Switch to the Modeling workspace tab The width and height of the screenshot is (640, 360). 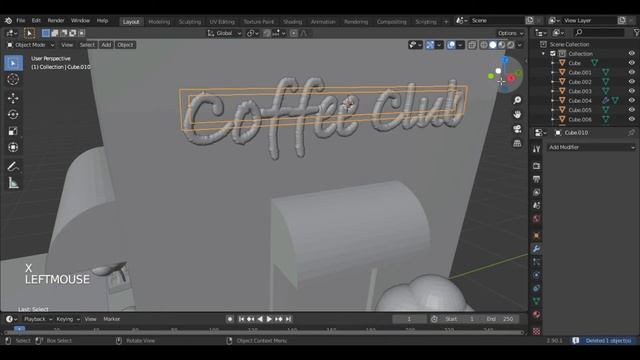pos(159,22)
